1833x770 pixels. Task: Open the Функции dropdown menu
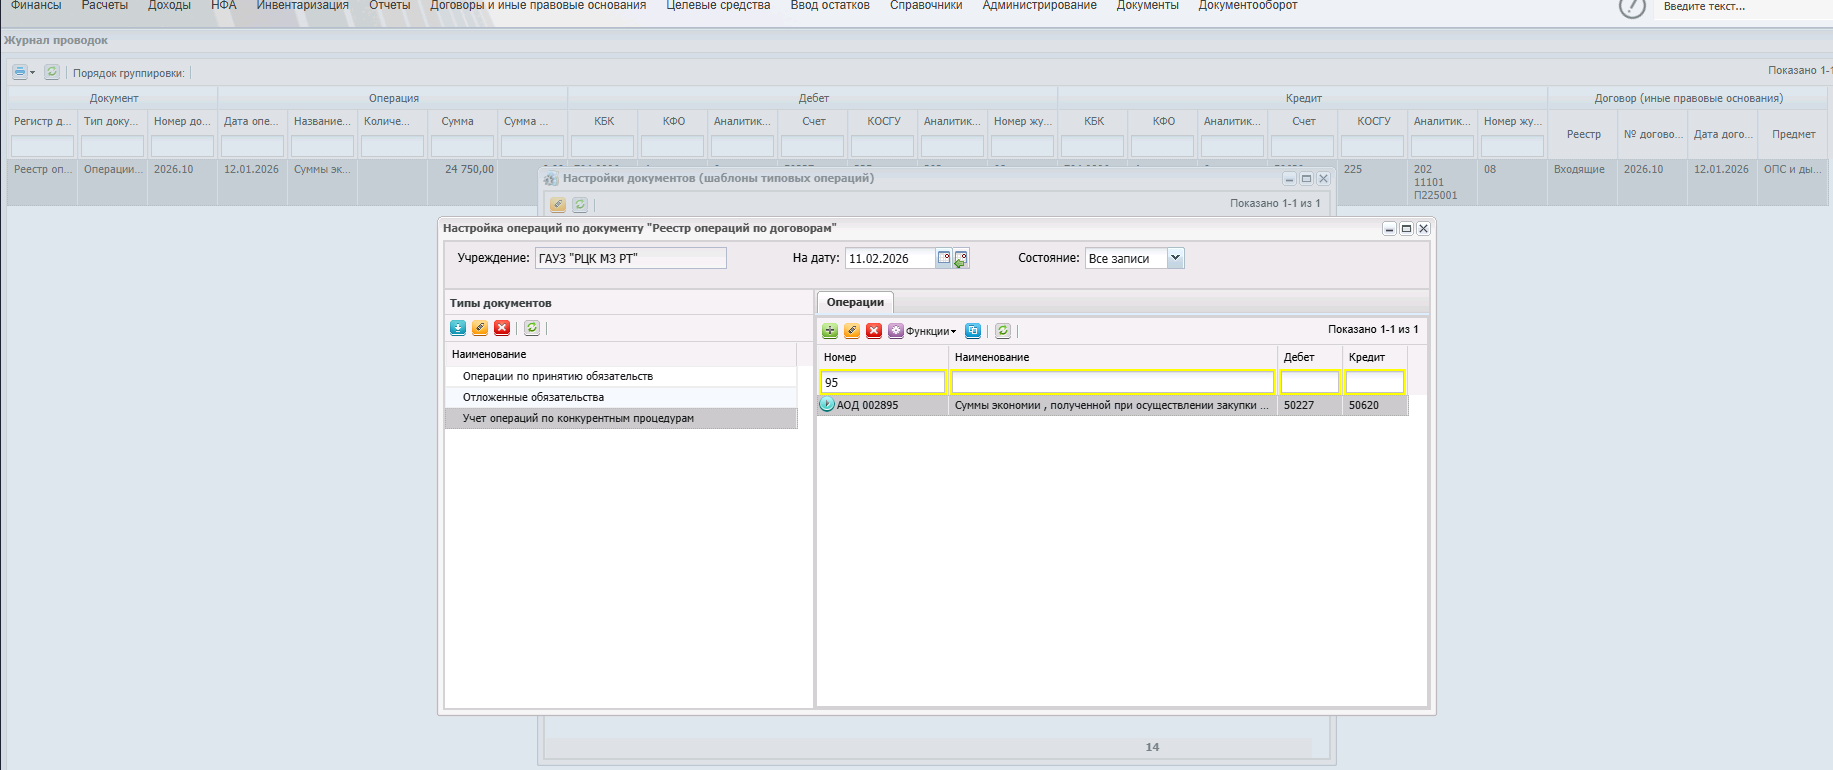tap(922, 331)
